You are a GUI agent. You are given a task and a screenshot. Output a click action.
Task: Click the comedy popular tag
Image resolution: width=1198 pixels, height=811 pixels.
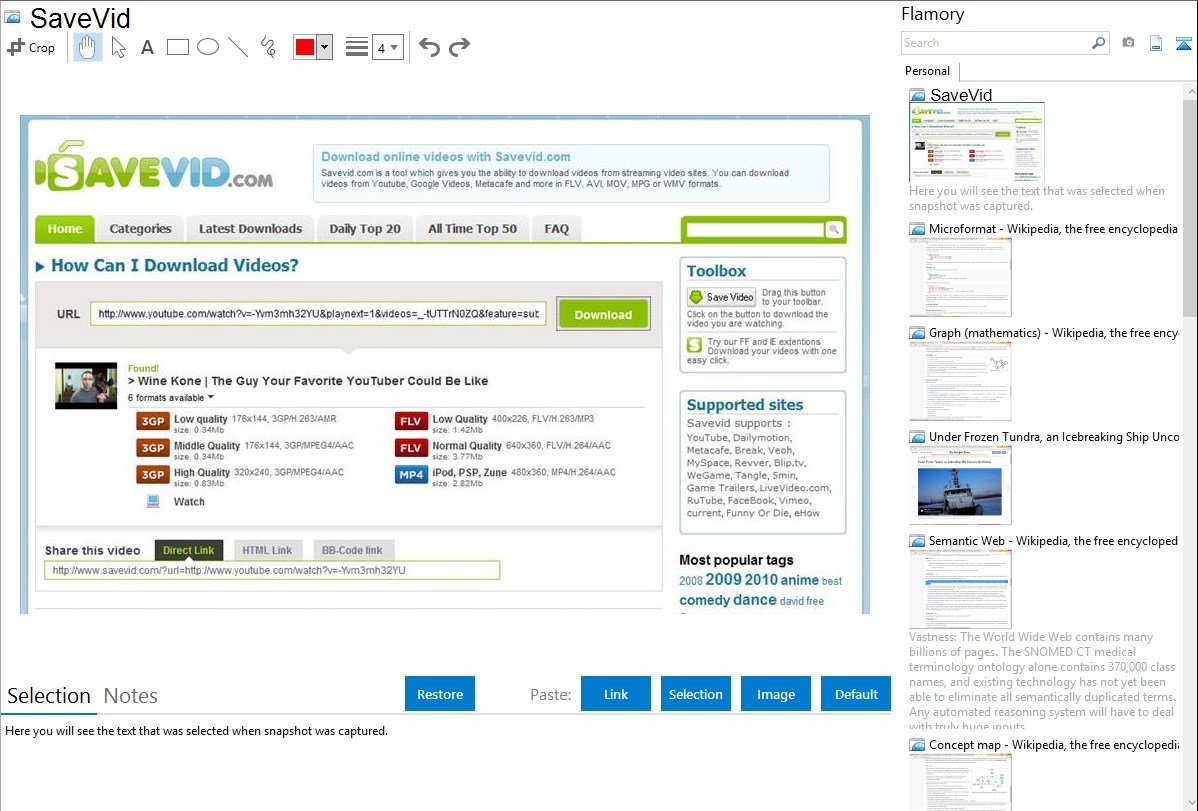(705, 600)
